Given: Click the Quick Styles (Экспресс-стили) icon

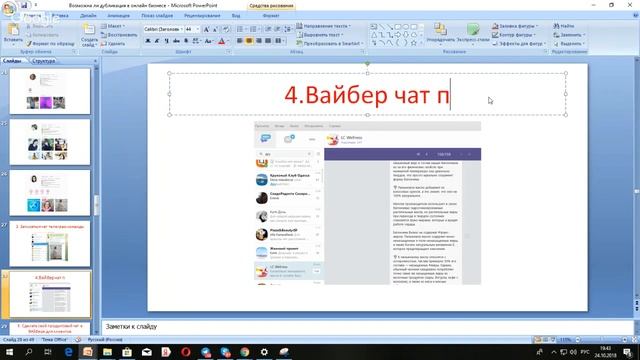Looking at the screenshot, I should click(473, 29).
